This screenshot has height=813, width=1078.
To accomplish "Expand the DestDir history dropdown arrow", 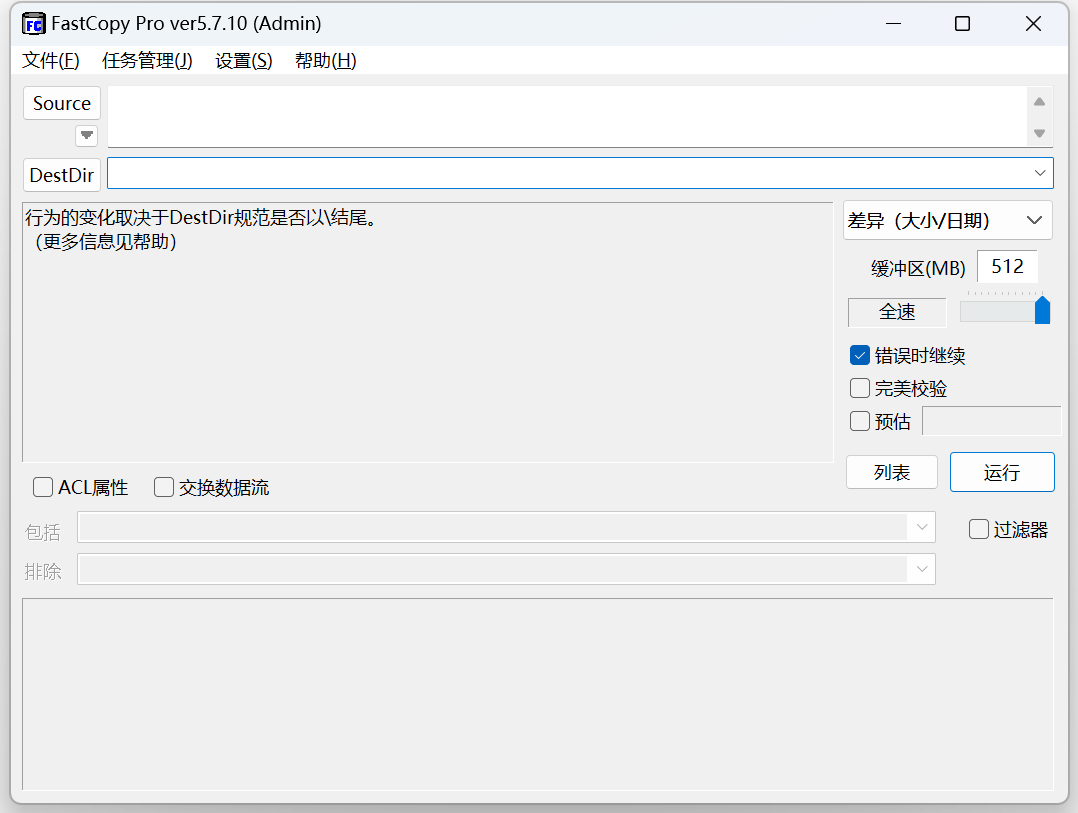I will tap(1040, 173).
